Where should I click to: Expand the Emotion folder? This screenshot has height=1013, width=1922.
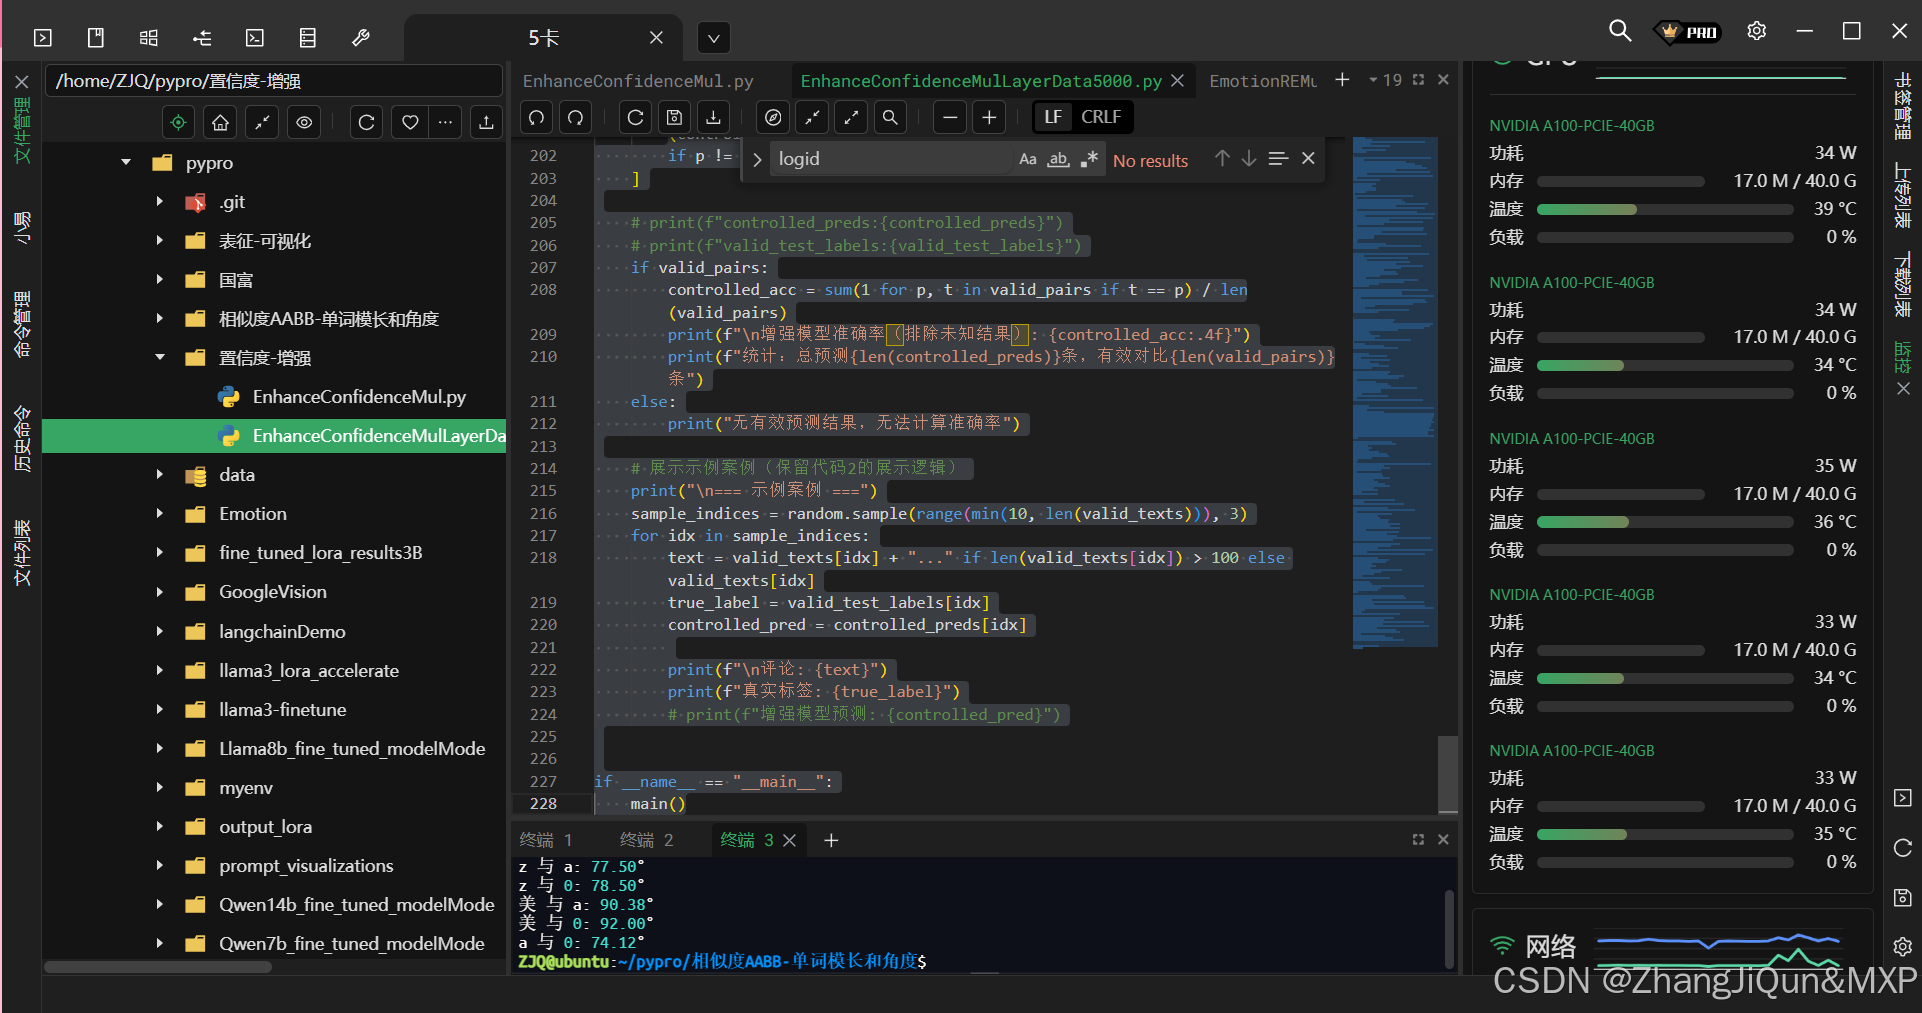[x=159, y=513]
